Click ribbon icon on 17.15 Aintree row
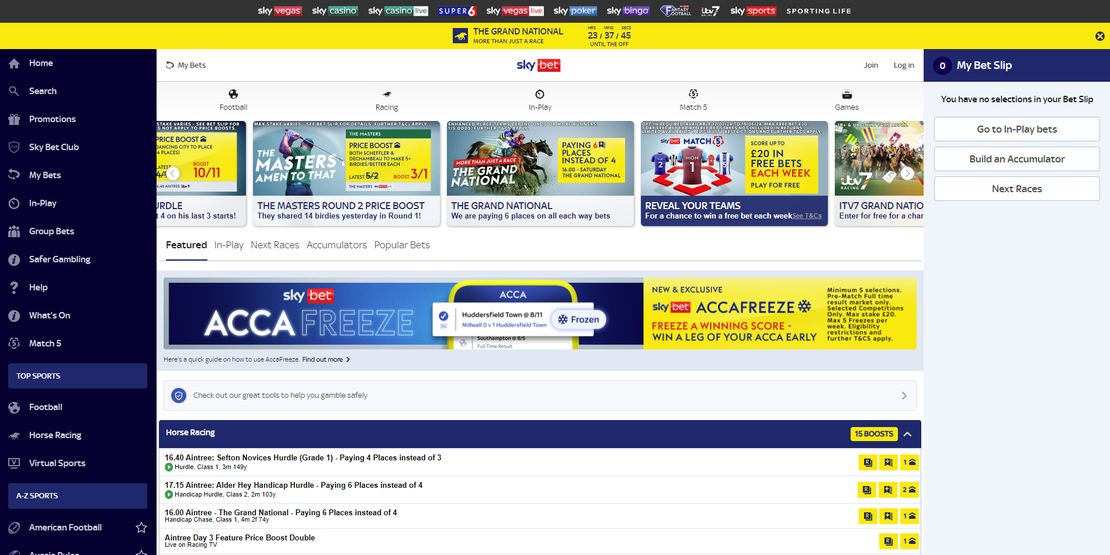This screenshot has width=1110, height=555. 888,490
